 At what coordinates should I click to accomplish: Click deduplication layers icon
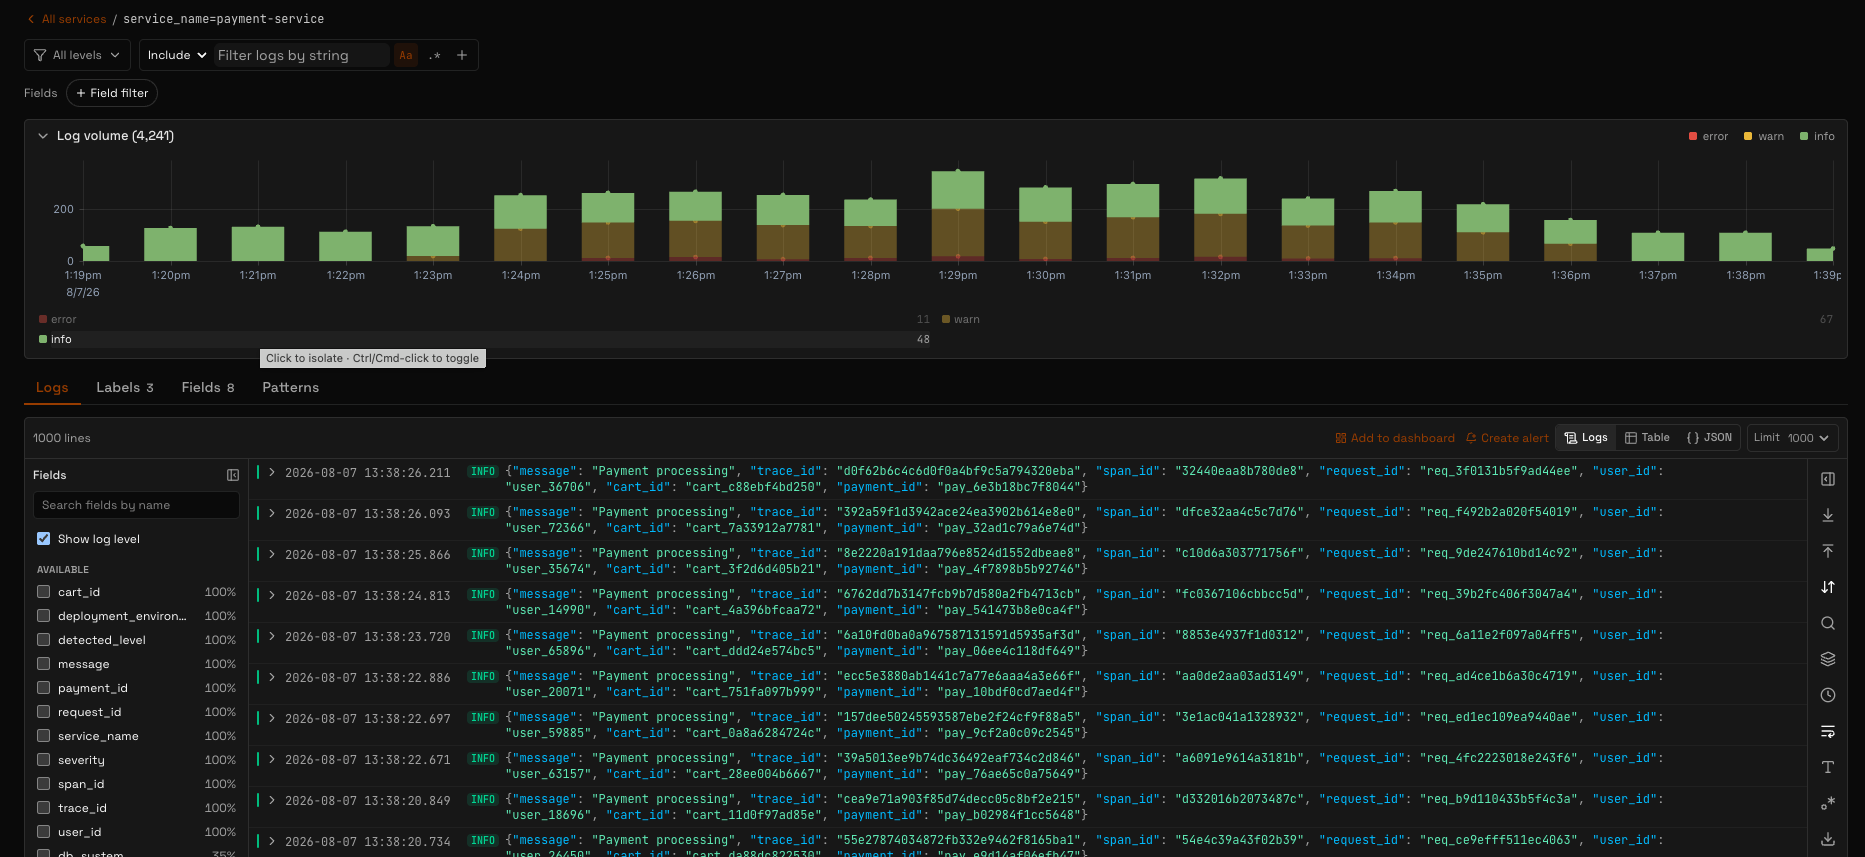coord(1828,659)
